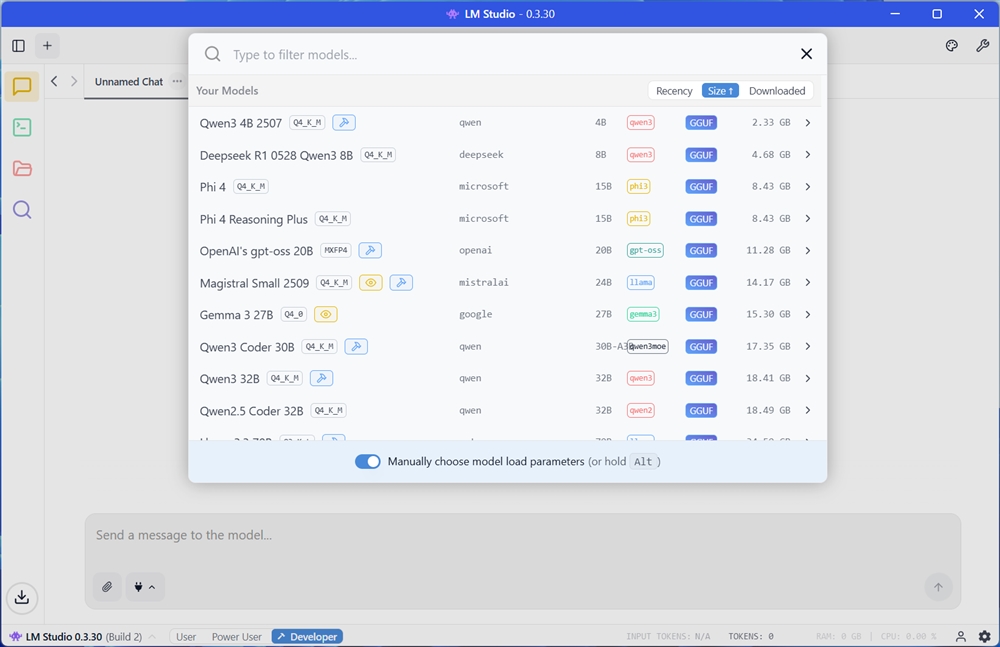This screenshot has width=1000, height=647.
Task: Open the app settings gear icon
Action: (985, 636)
